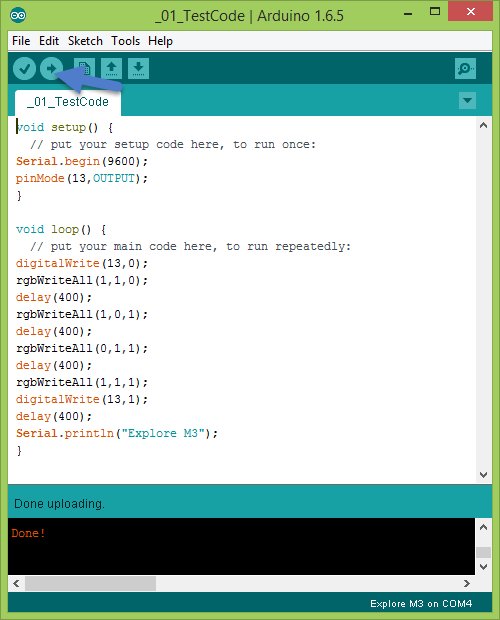
Task: Click the console scrollbar down arrow
Action: point(483,567)
